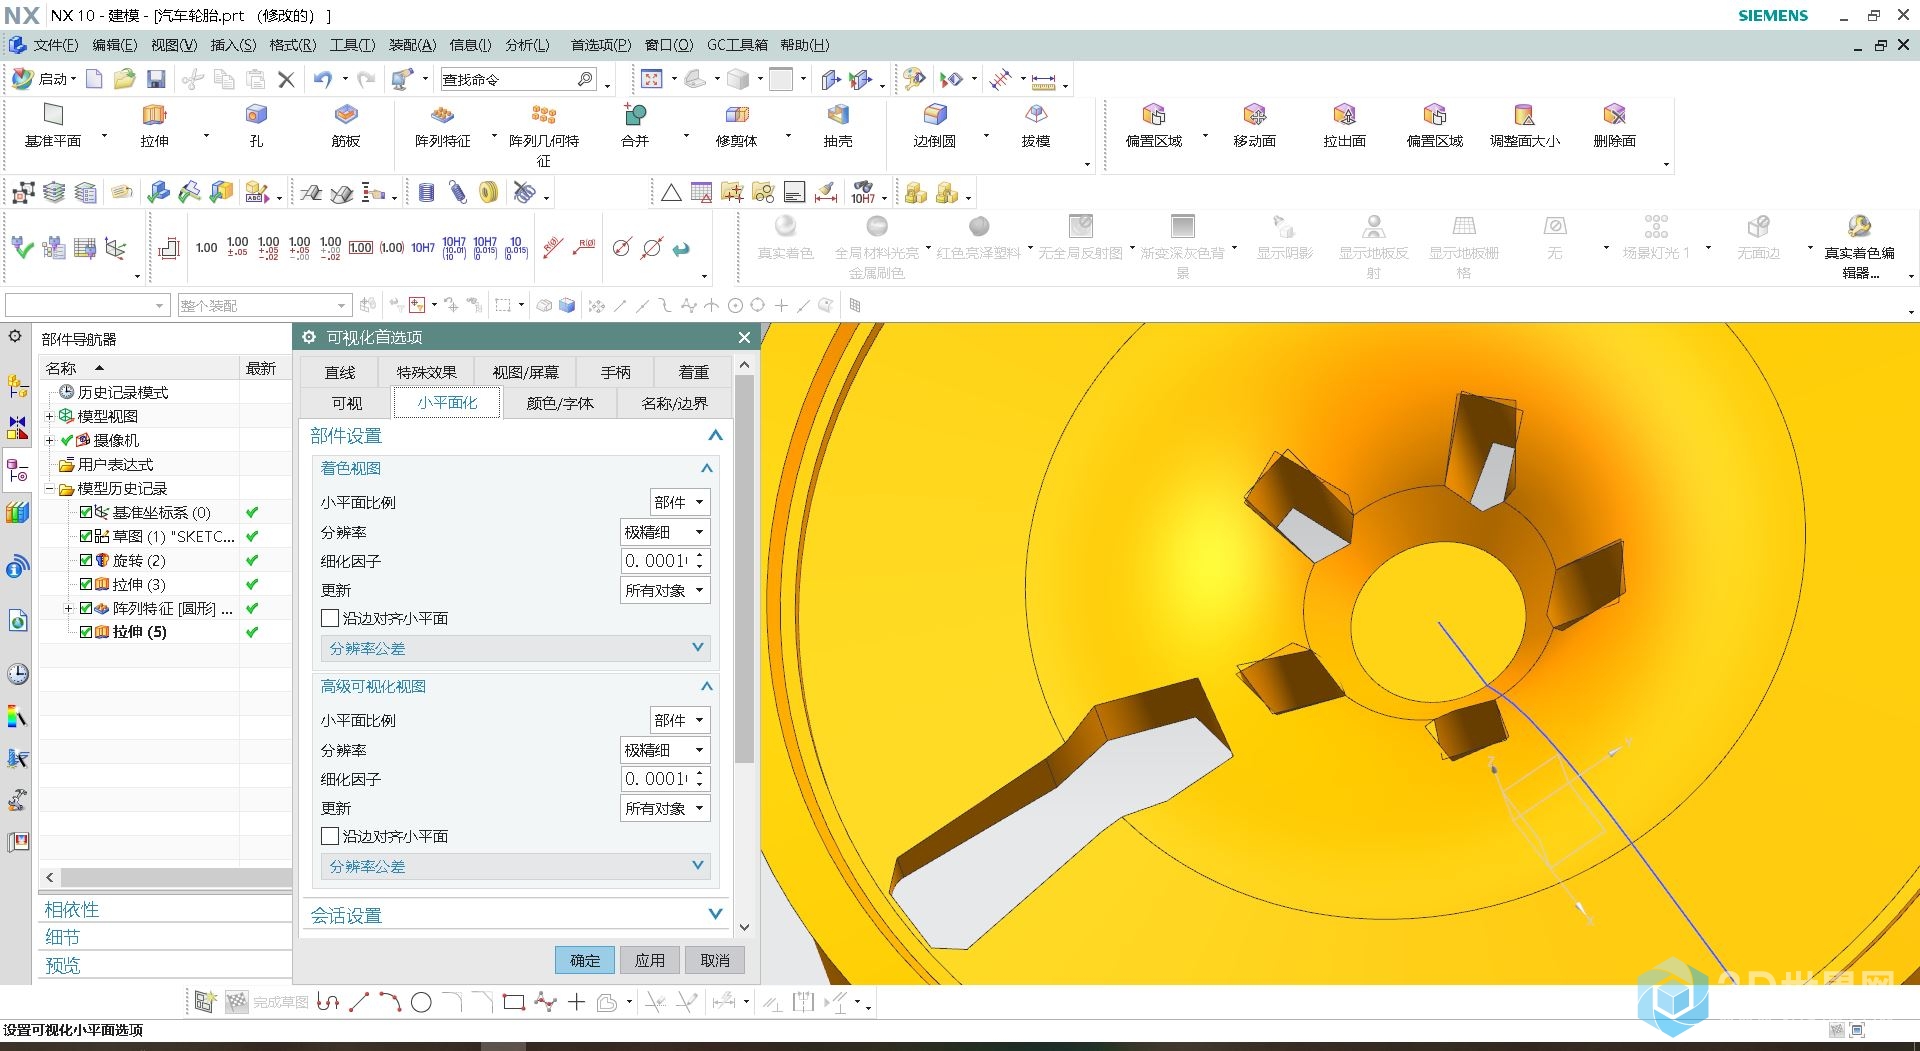Click the Open file folder icon
Screen dimensions: 1920x1051
tap(124, 79)
